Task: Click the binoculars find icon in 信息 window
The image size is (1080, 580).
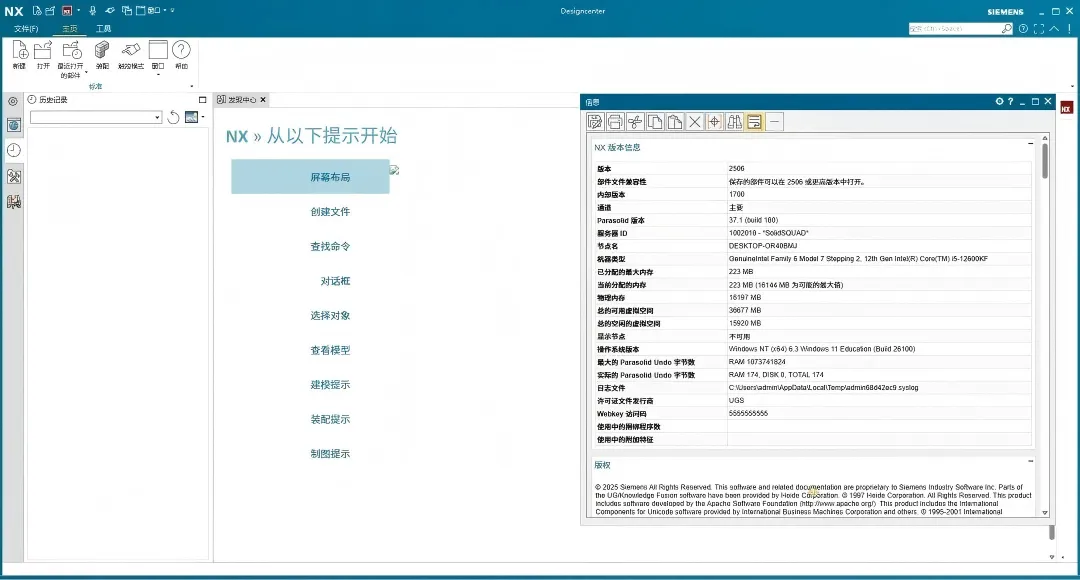Action: pyautogui.click(x=735, y=122)
